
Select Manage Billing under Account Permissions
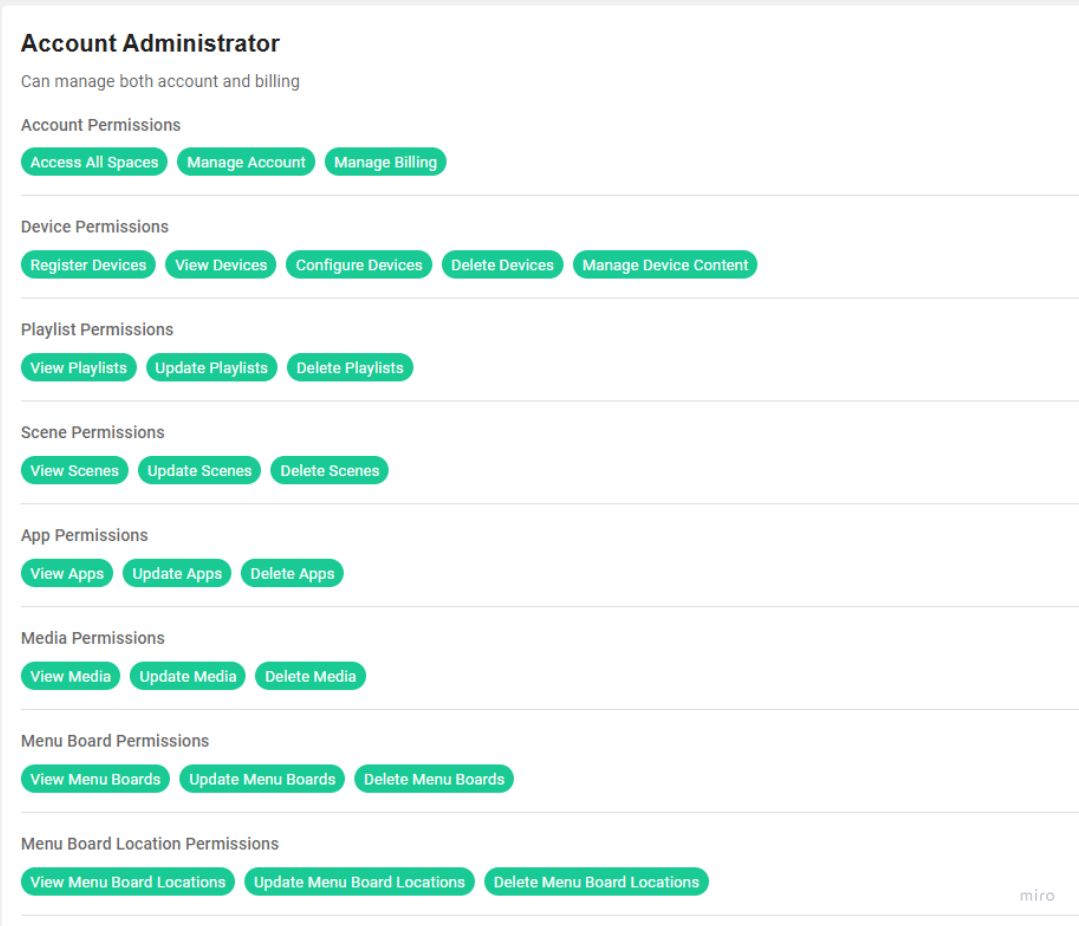coord(385,162)
